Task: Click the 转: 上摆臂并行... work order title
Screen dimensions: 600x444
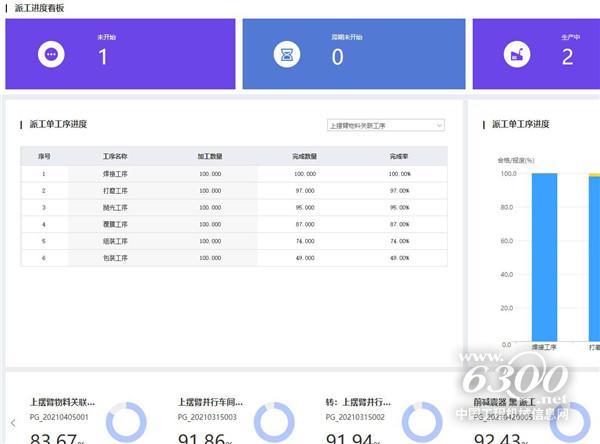Action: (358, 402)
